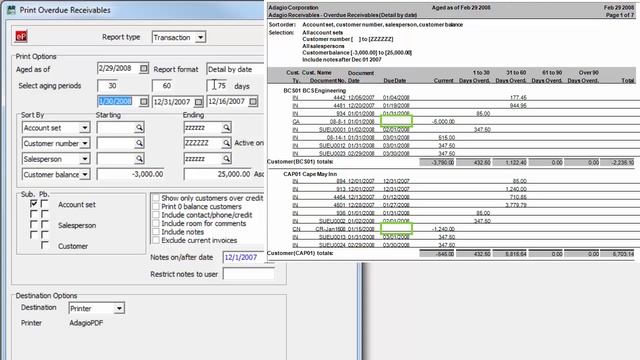Click the BCS01 BCS Engineering customer heading
640x360 pixels.
tap(314, 91)
